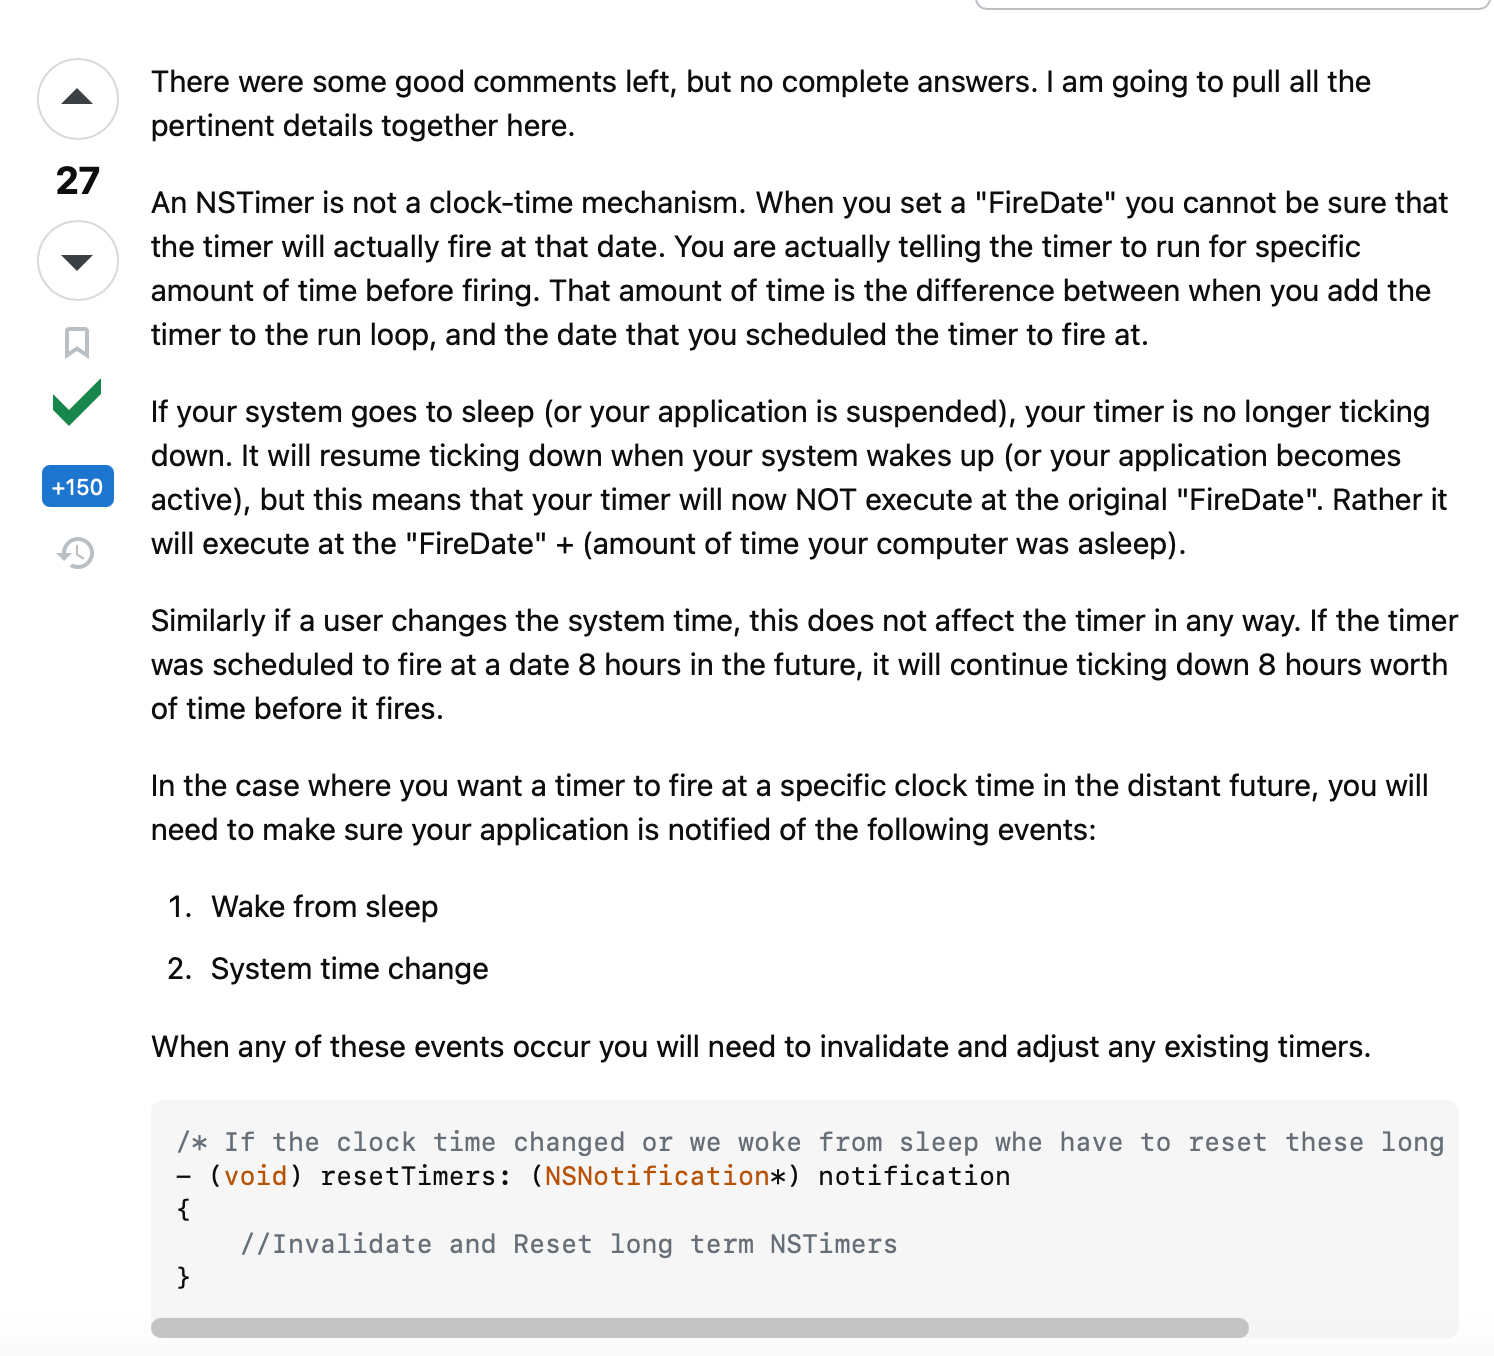This screenshot has width=1494, height=1356.
Task: Click the "There were some good comments" paragraph
Action: point(760,104)
